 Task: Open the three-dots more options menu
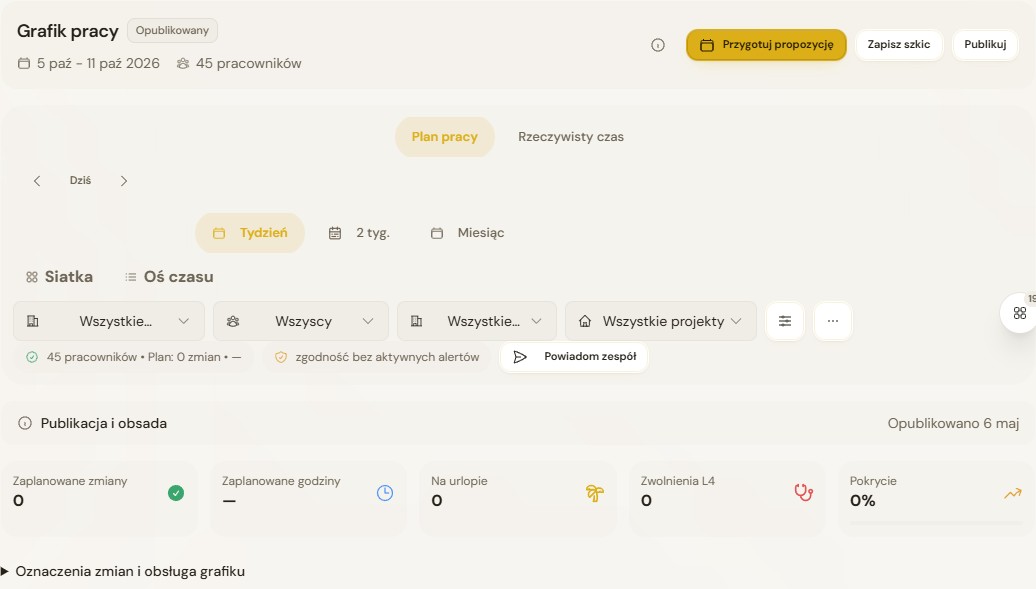tap(832, 321)
